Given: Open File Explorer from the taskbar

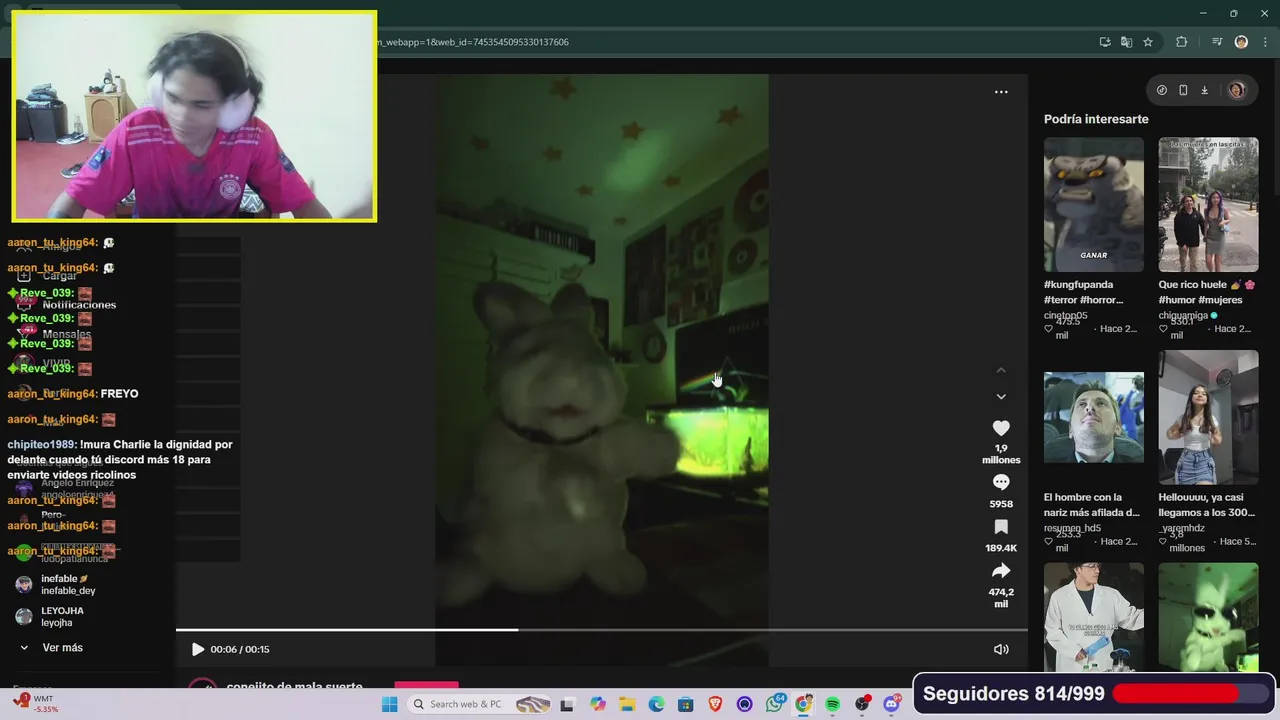Looking at the screenshot, I should tap(627, 704).
